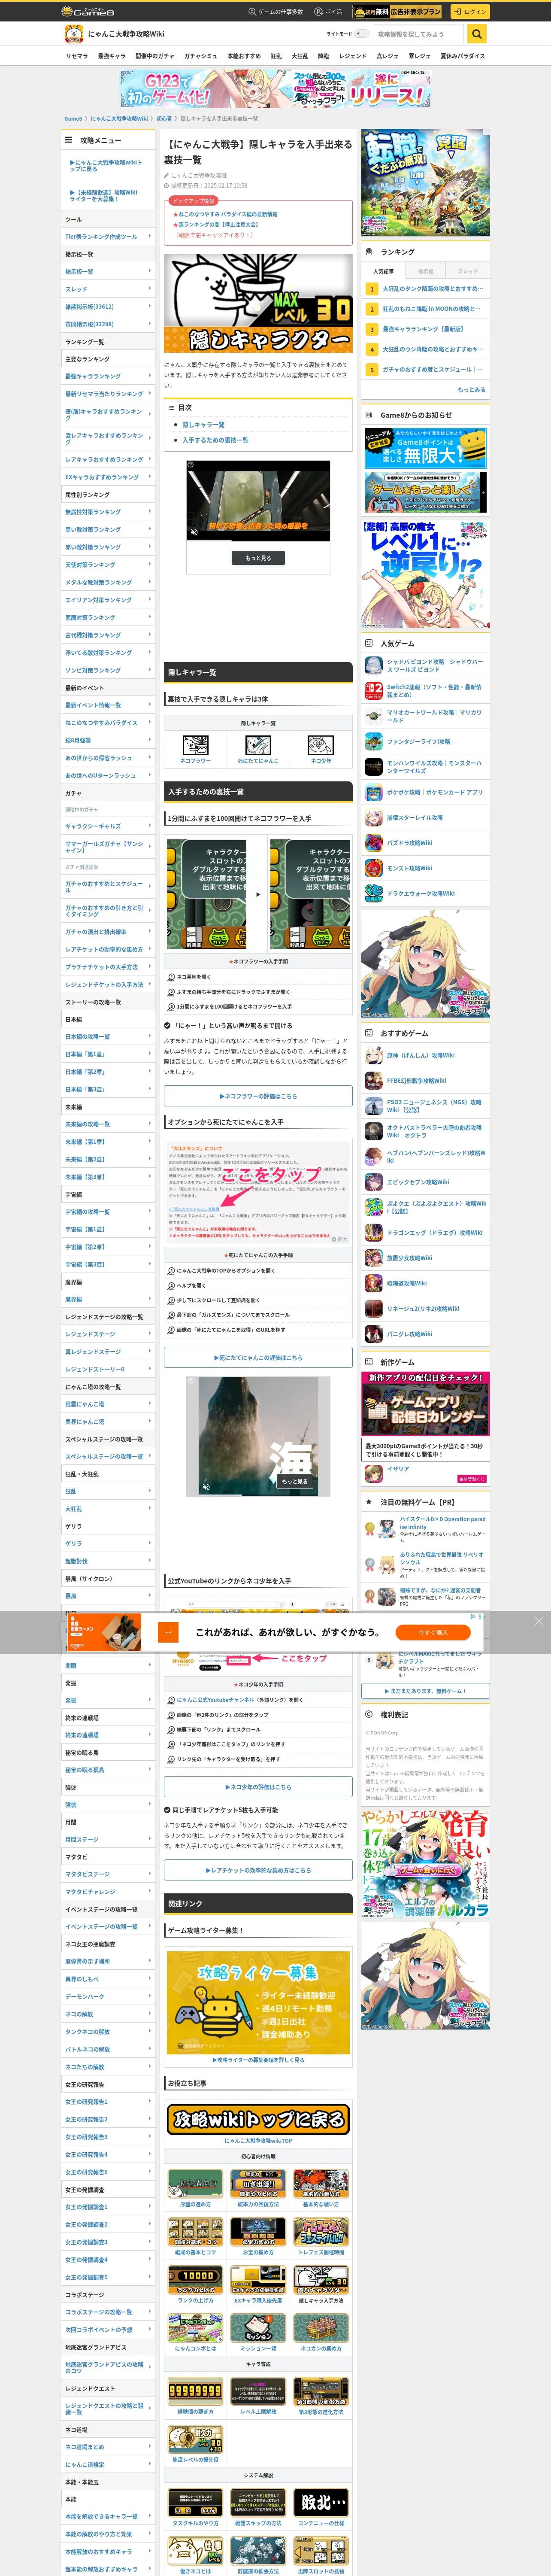Click 入手するための裏技一覧 contents link

pyautogui.click(x=215, y=440)
